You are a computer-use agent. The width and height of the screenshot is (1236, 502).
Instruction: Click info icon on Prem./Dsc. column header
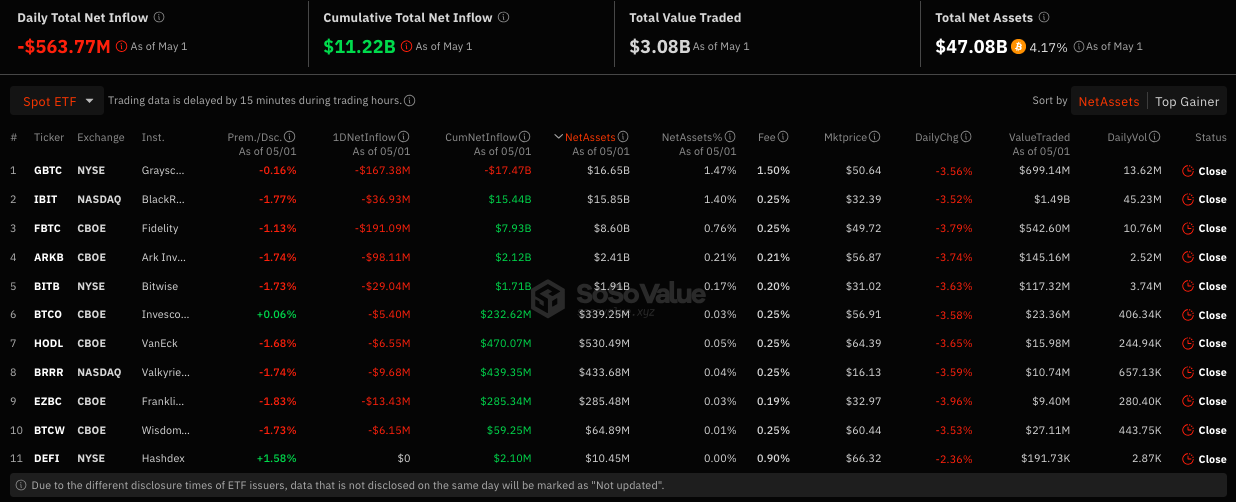290,137
